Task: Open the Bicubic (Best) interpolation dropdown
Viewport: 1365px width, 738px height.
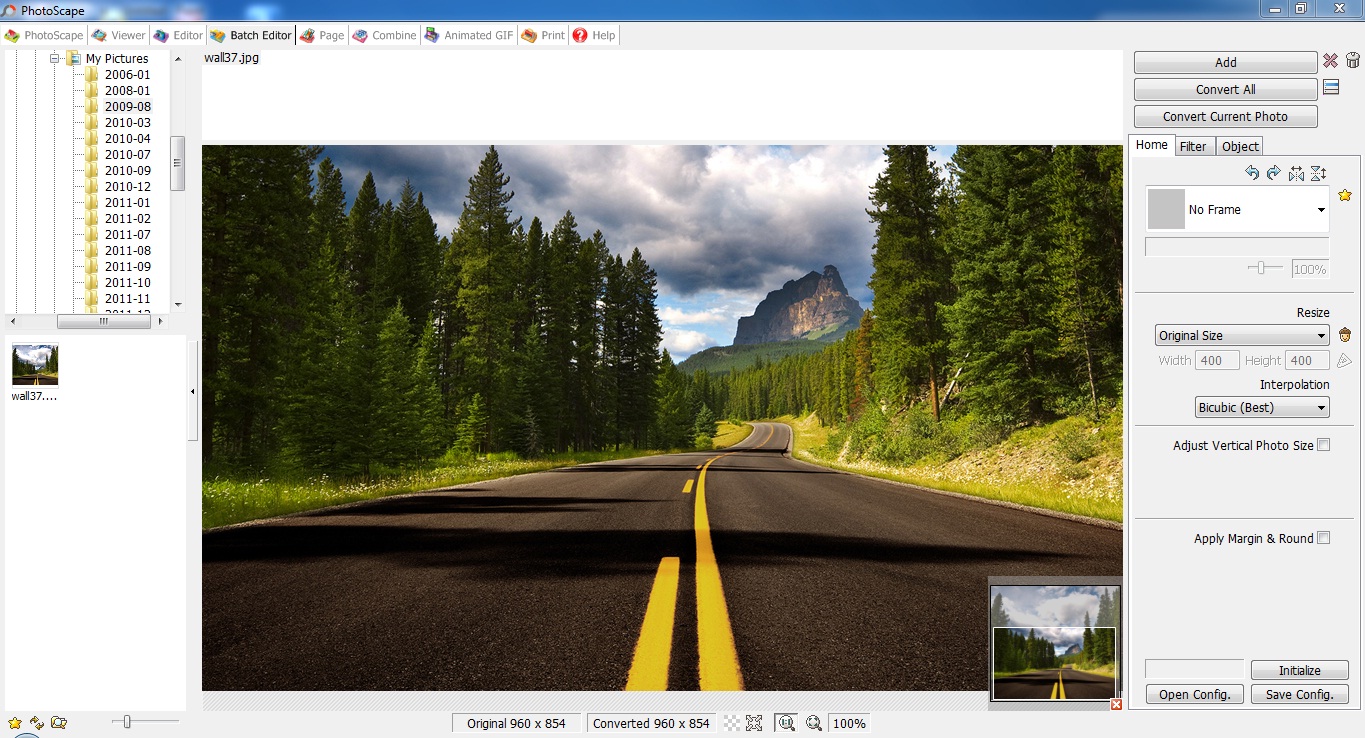Action: pyautogui.click(x=1263, y=407)
